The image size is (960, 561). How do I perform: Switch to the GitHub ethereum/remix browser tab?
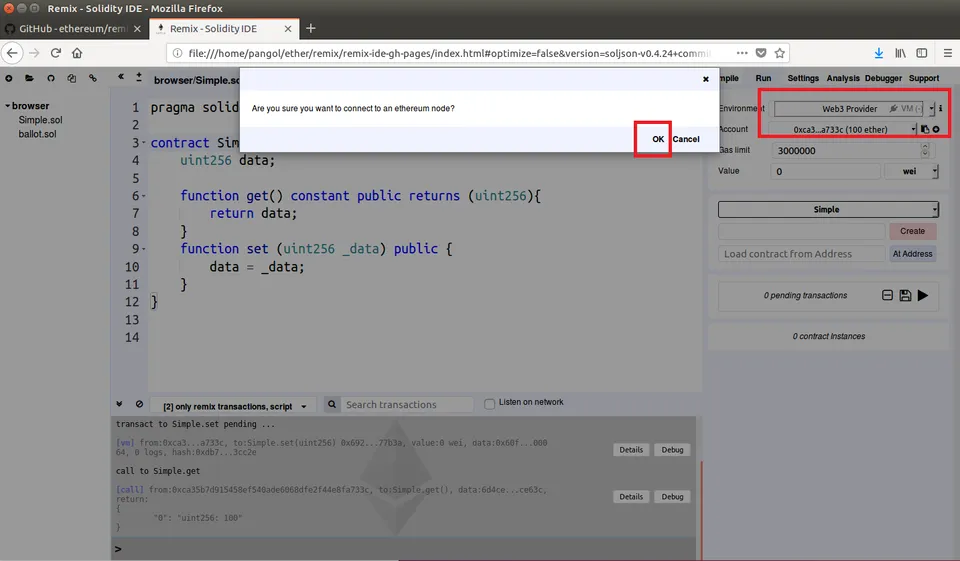[x=73, y=29]
